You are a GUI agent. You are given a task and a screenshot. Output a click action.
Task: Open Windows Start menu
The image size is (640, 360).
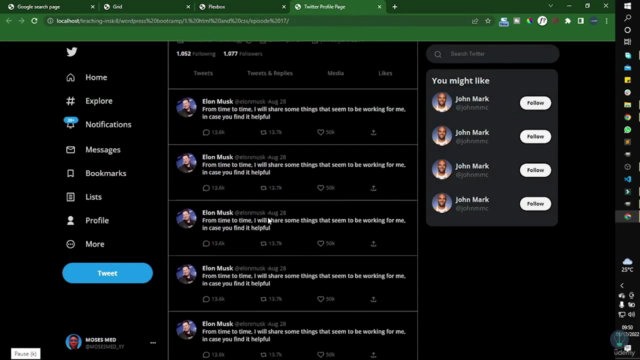628,6
